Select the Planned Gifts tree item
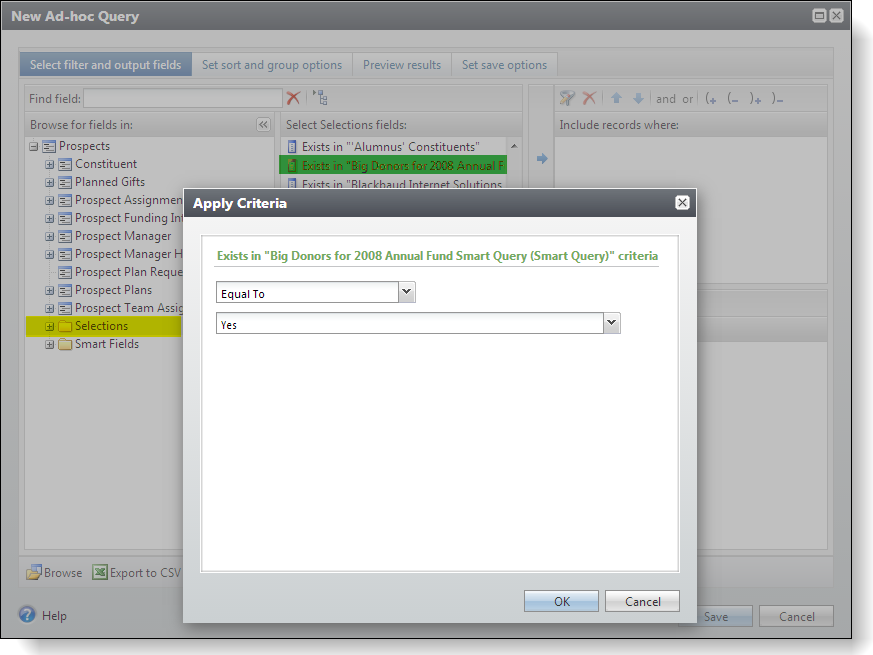The width and height of the screenshot is (873, 655). pos(109,182)
